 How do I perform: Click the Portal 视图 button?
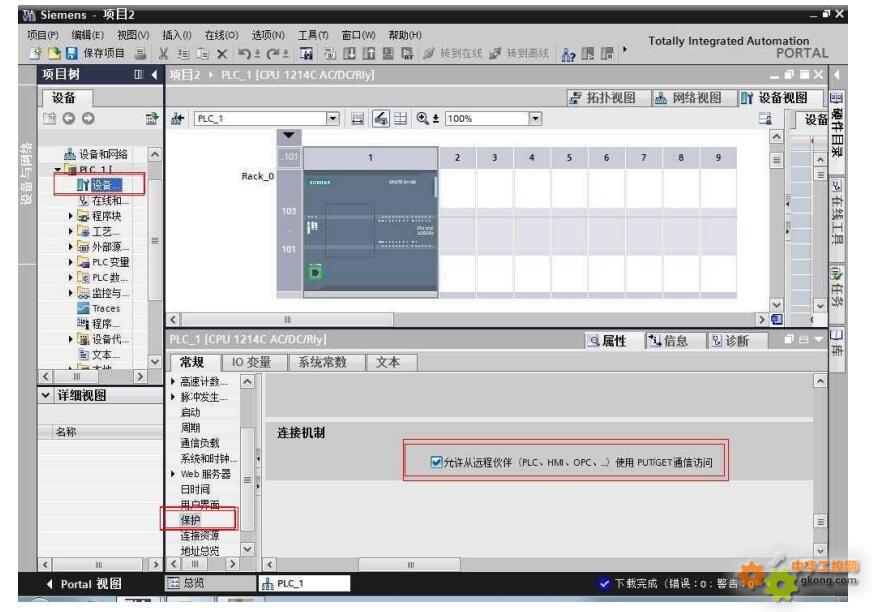(x=85, y=584)
